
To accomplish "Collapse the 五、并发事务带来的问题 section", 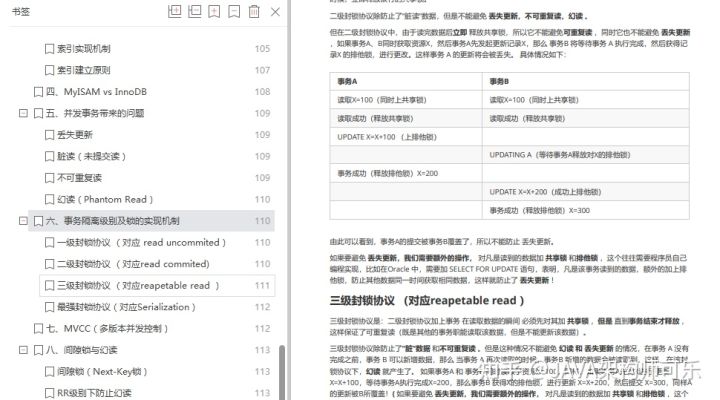I will [23, 113].
